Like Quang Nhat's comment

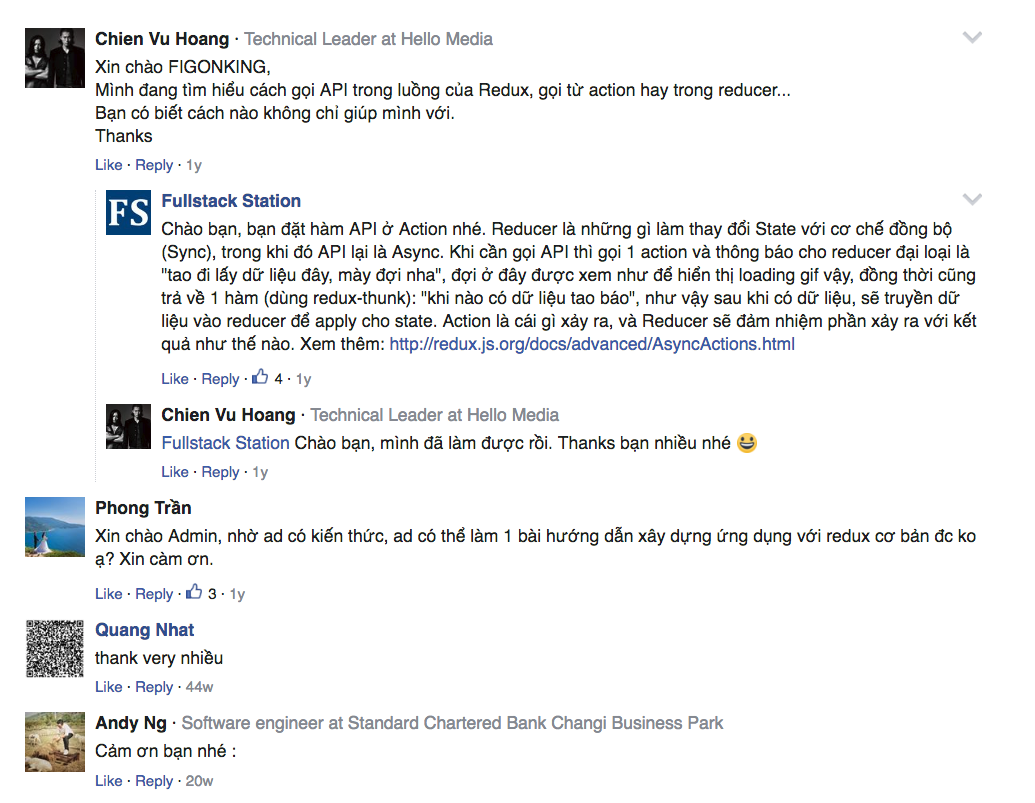pyautogui.click(x=108, y=687)
